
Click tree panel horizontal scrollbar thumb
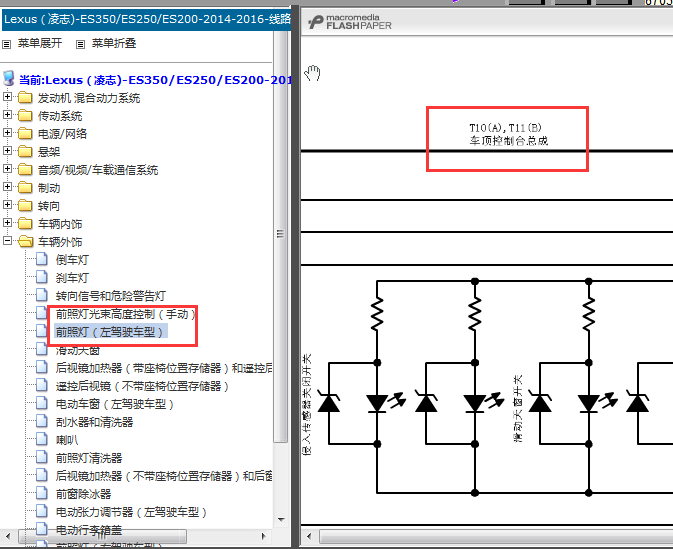pos(102,536)
